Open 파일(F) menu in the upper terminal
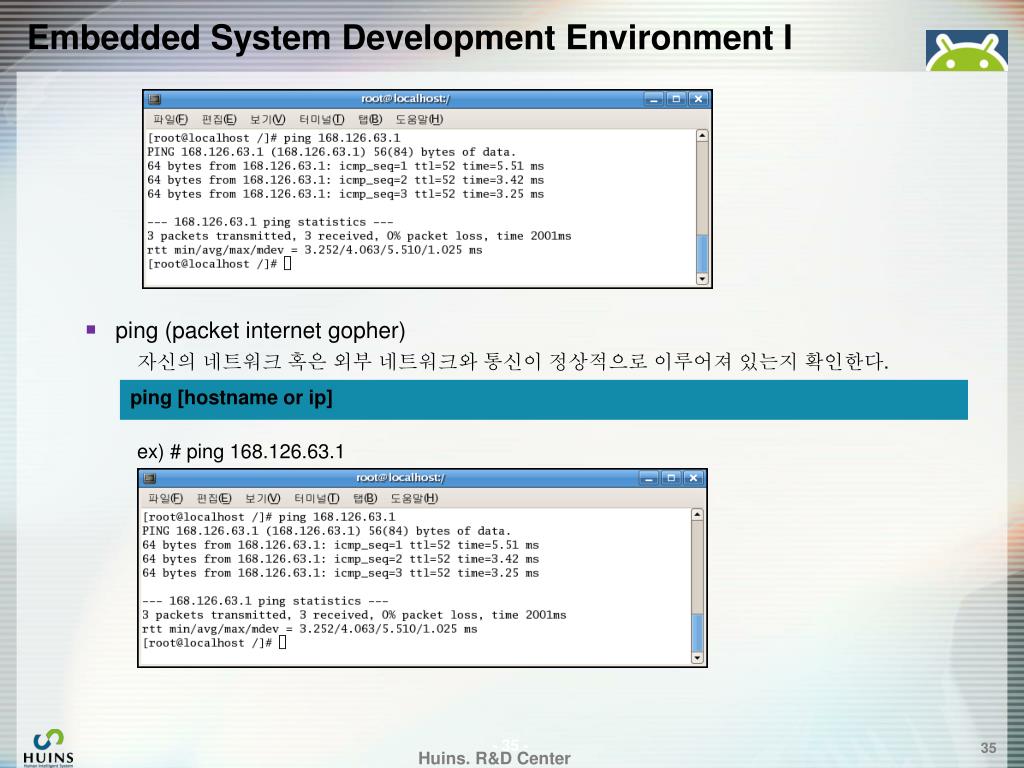 [168, 120]
